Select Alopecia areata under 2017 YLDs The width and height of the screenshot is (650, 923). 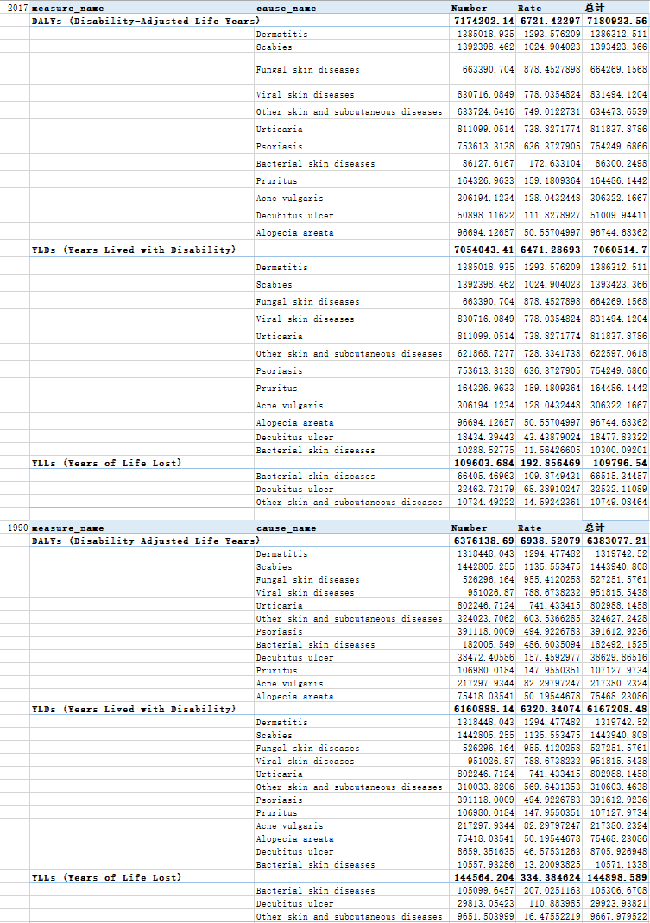294,423
